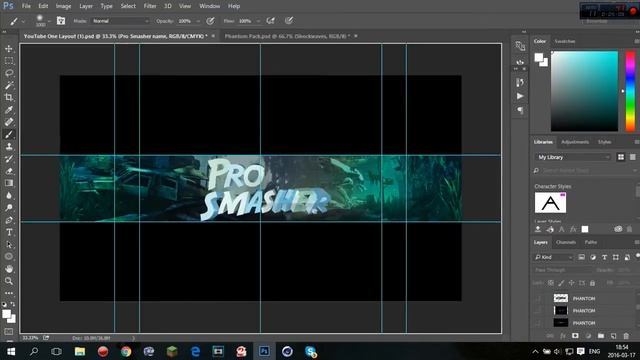
Task: Open the brush Mode dropdown showing Normal
Action: tap(120, 21)
